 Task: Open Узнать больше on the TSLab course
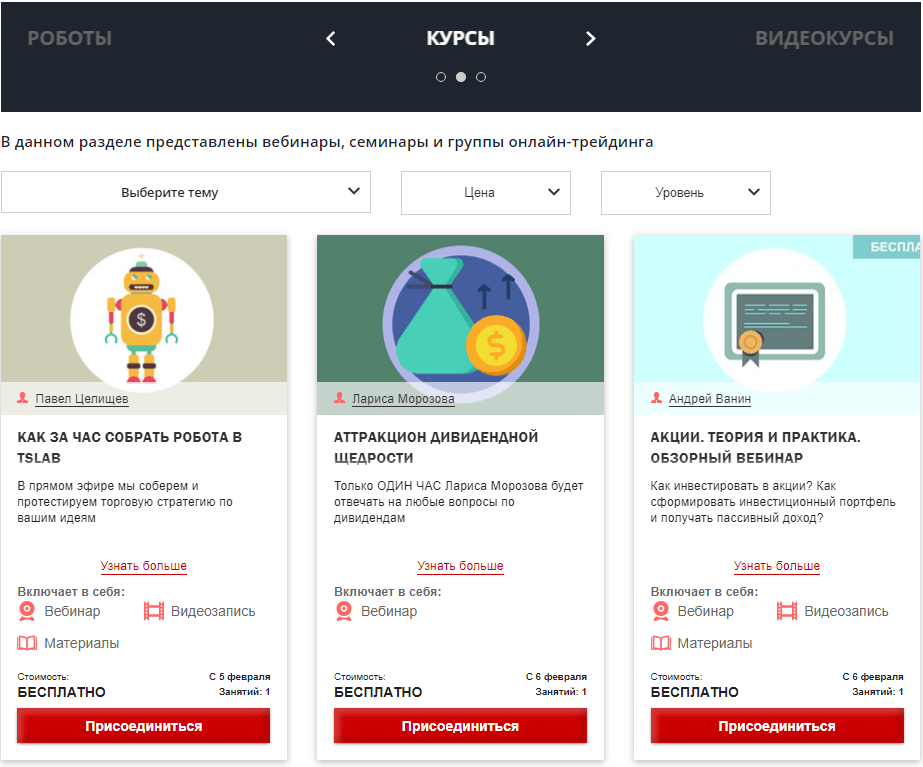point(143,565)
